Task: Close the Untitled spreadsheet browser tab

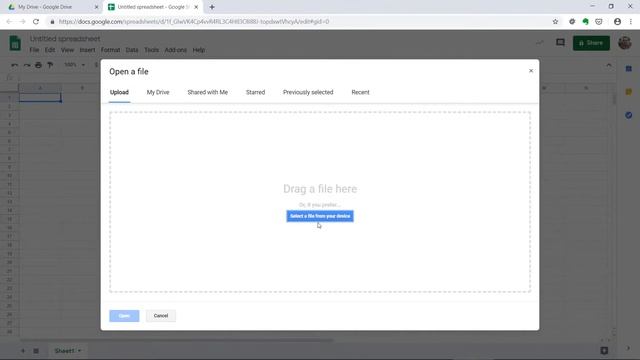Action: [x=196, y=7]
